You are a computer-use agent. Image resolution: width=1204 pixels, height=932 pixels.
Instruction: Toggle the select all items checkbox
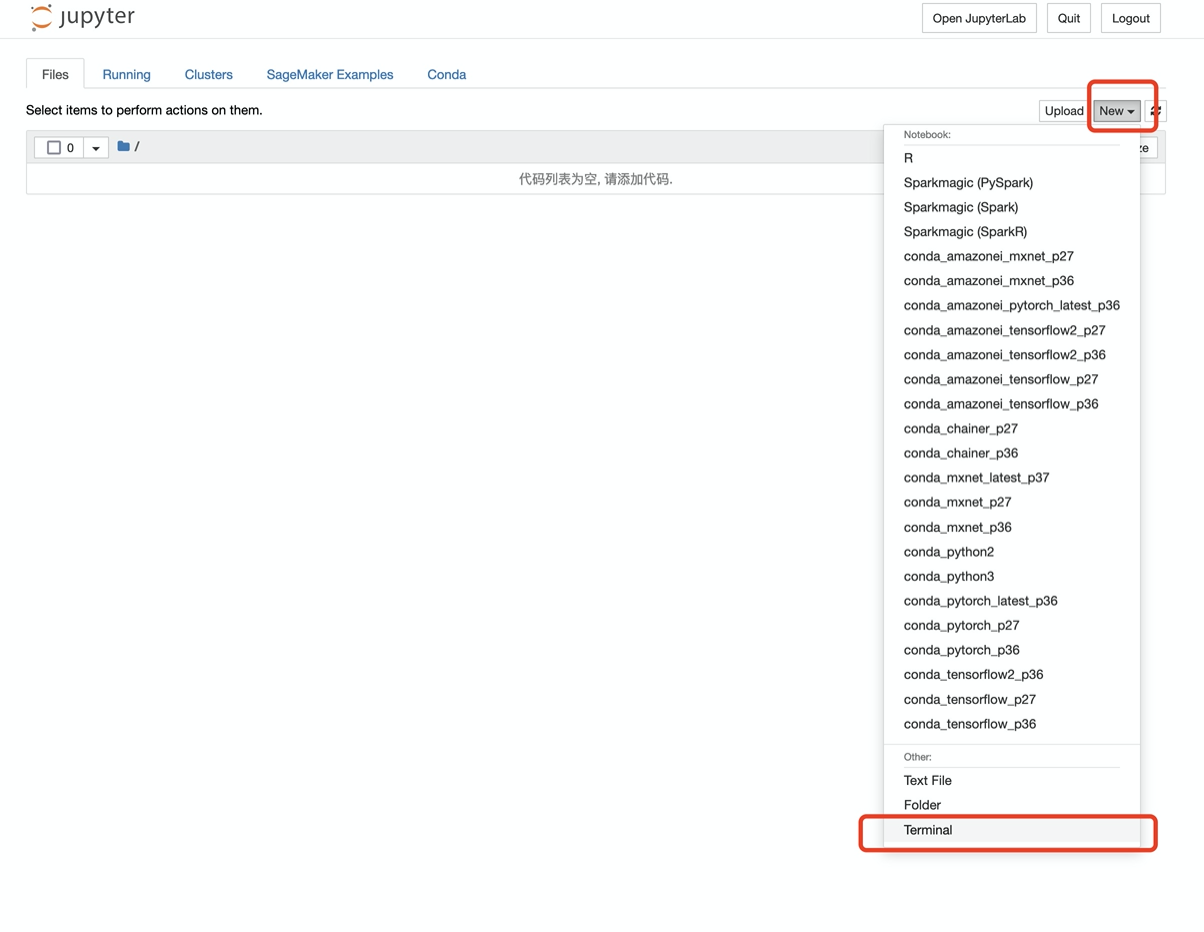pos(54,148)
